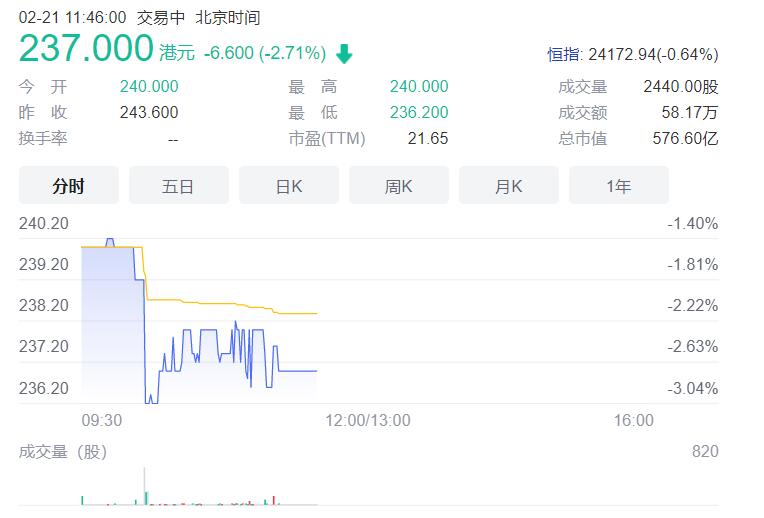Click the tallest volume bar in volume chart
This screenshot has height=518, width=764.
pyautogui.click(x=145, y=486)
